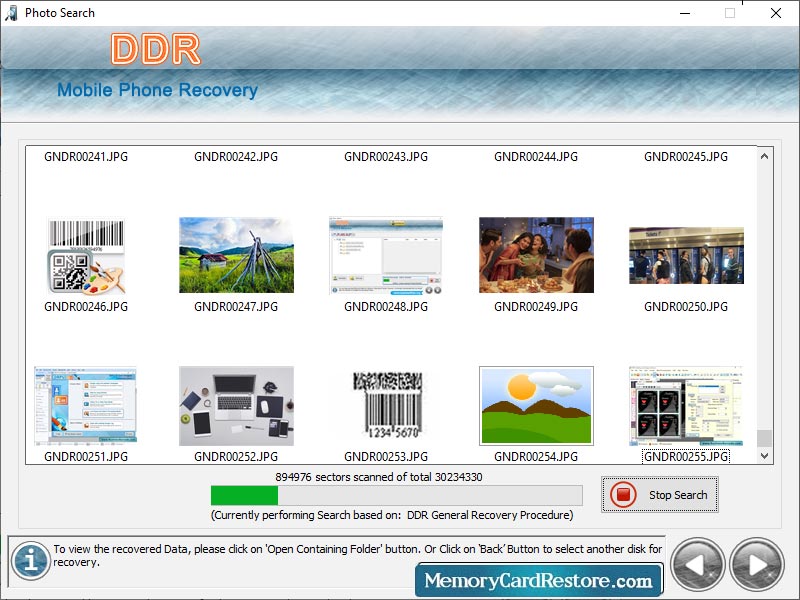Select the GNDR00255.JPG card designer thumbnail
Screen dimensions: 800x600
pyautogui.click(x=686, y=406)
